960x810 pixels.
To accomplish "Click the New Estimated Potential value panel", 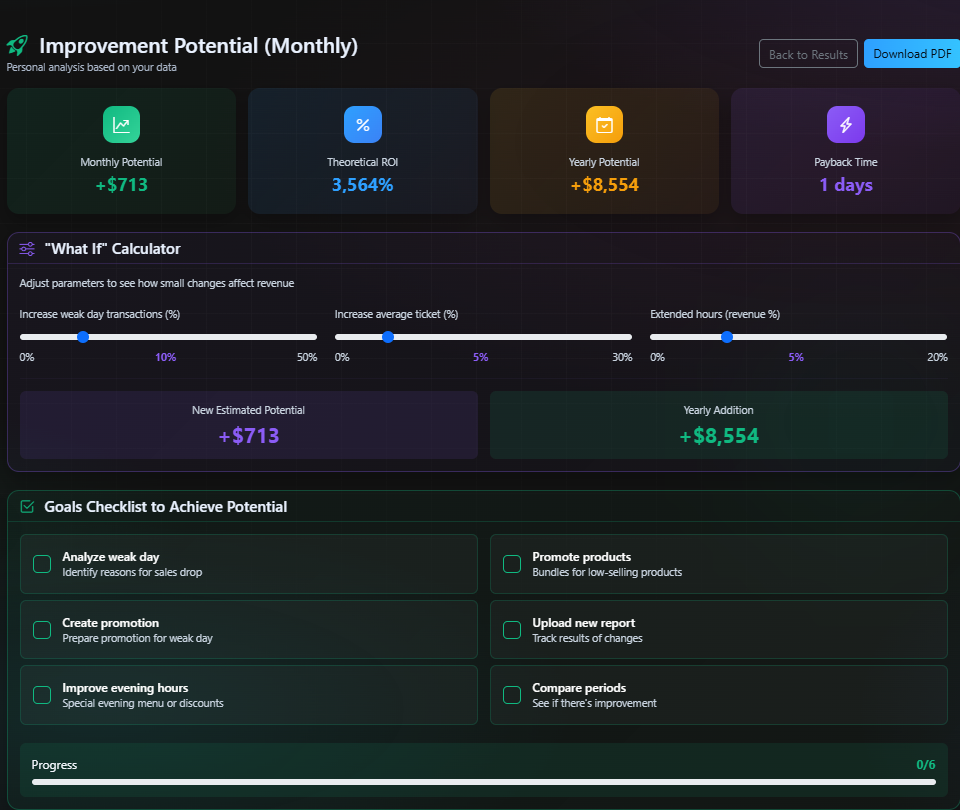I will click(248, 423).
